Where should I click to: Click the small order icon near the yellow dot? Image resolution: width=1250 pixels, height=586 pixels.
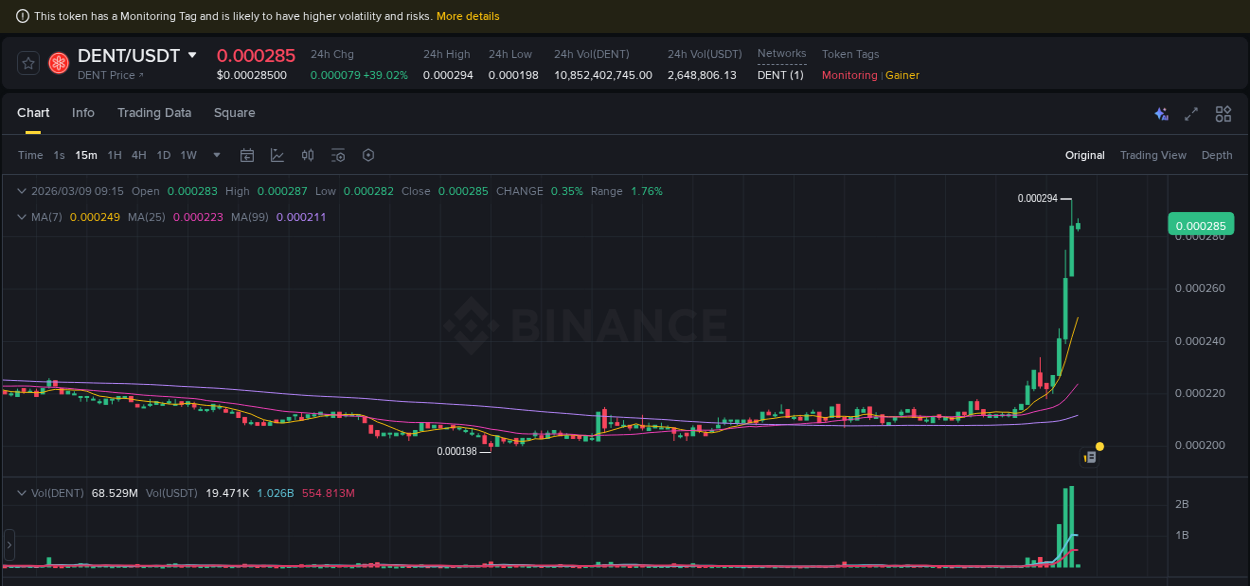[1089, 455]
